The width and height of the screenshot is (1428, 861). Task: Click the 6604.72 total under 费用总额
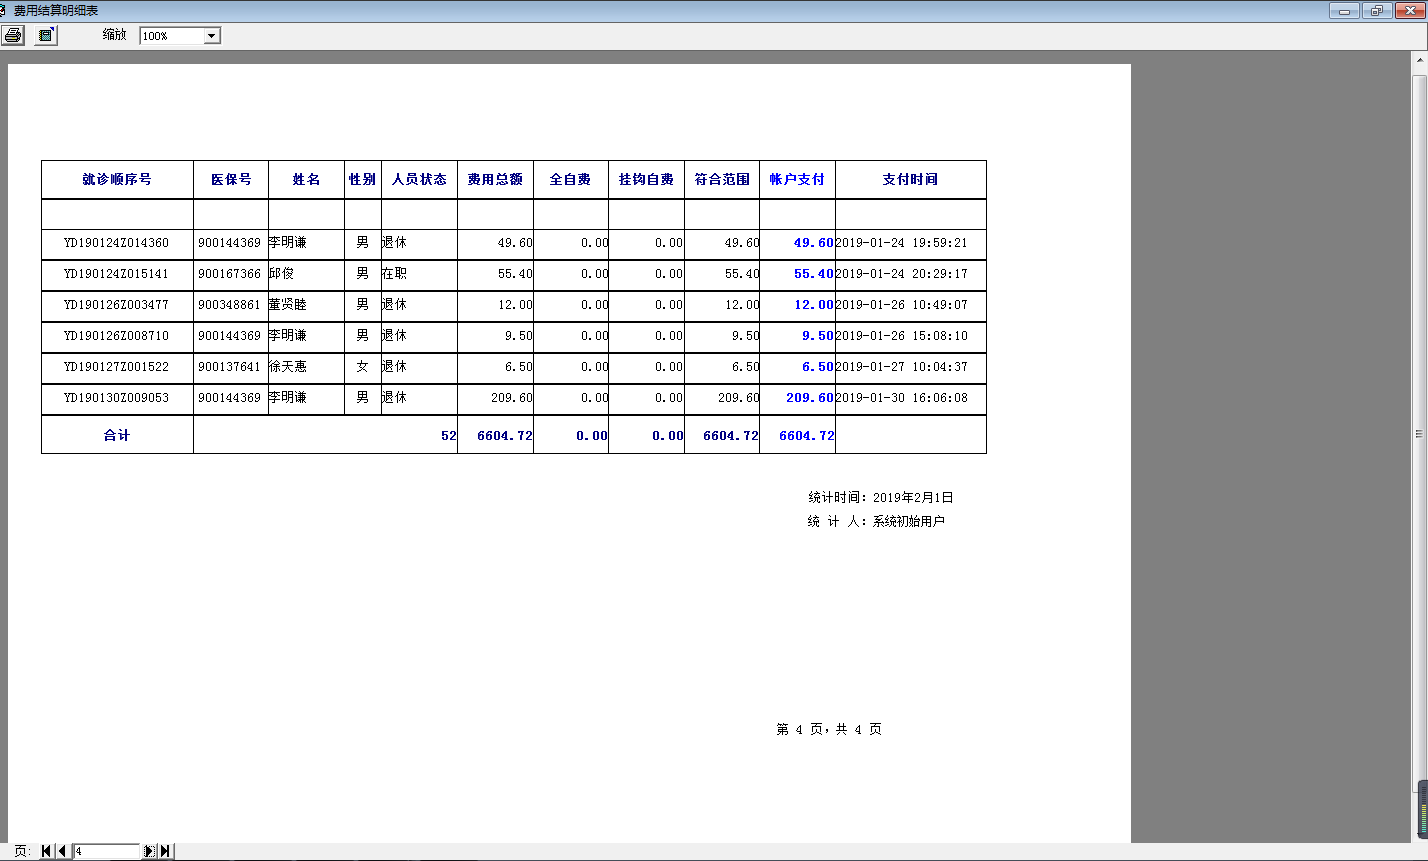(x=505, y=436)
